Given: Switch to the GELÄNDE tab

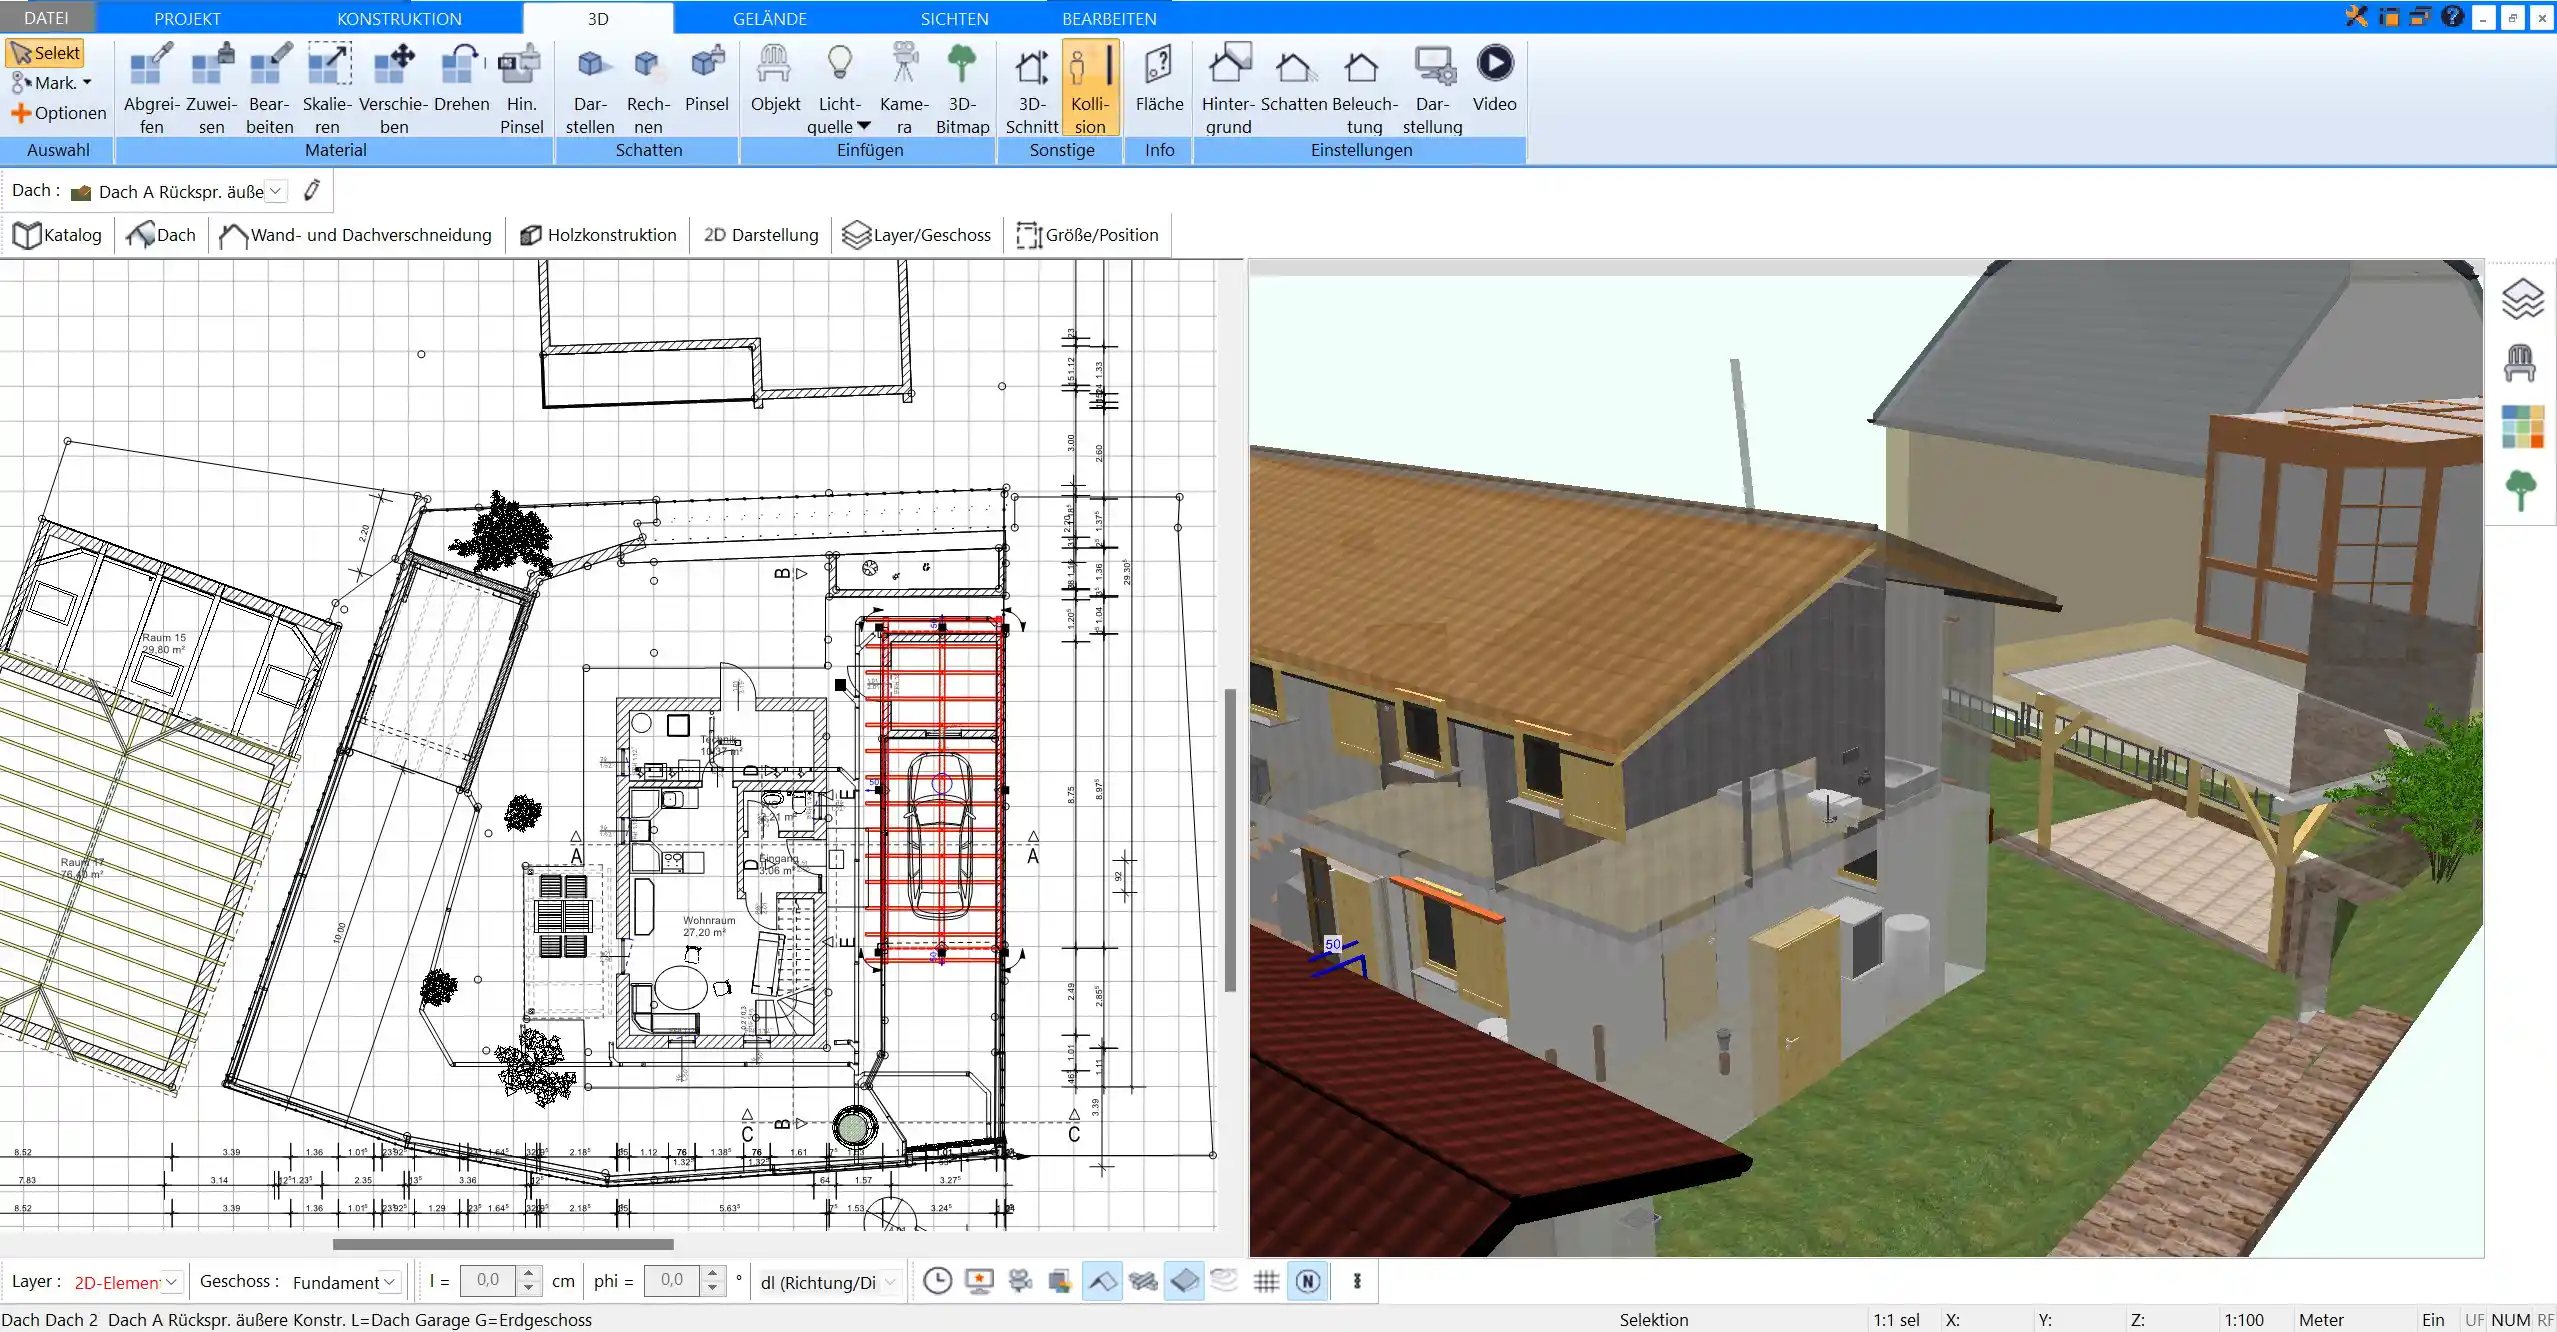Looking at the screenshot, I should (x=769, y=18).
